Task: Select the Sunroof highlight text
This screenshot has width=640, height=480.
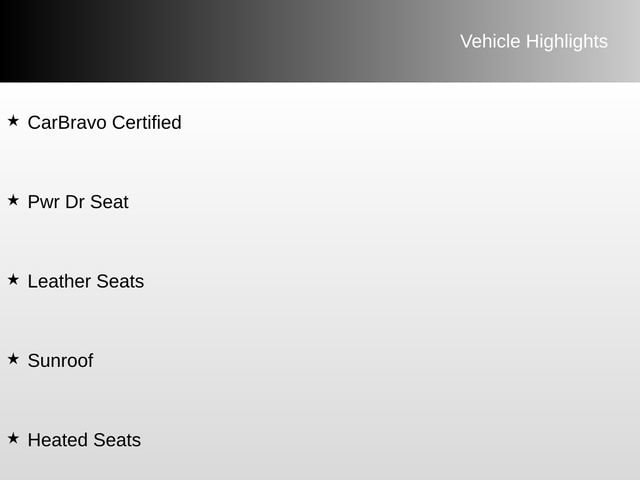Action: pyautogui.click(x=60, y=360)
